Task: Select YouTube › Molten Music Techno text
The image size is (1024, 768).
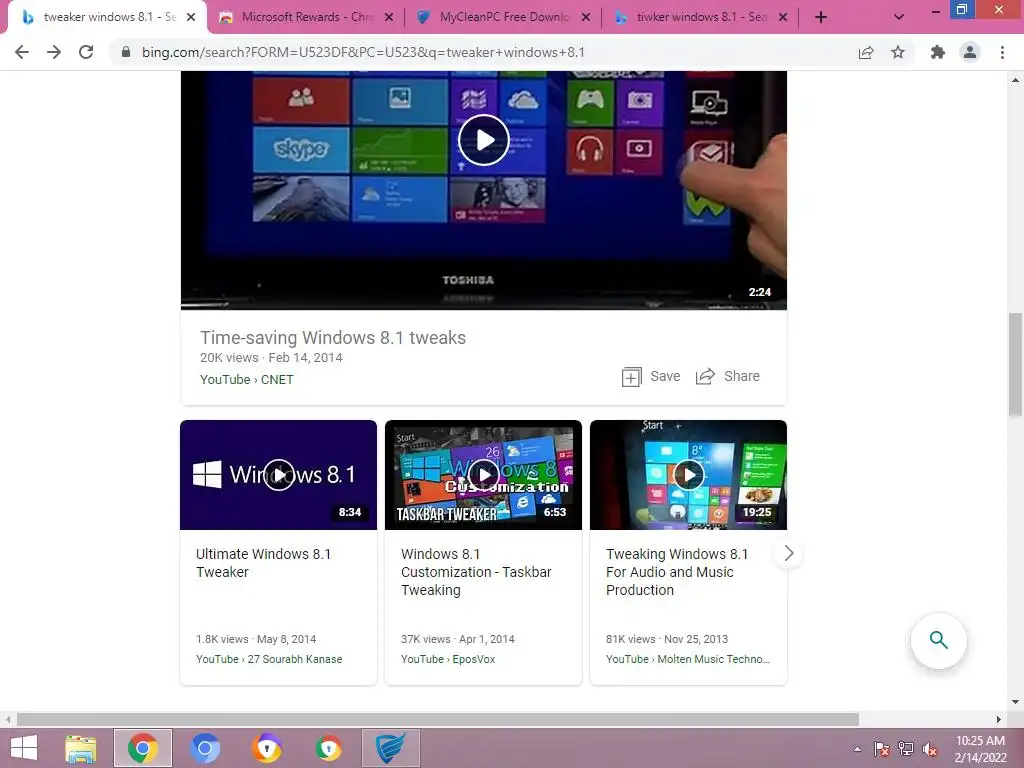Action: [688, 660]
